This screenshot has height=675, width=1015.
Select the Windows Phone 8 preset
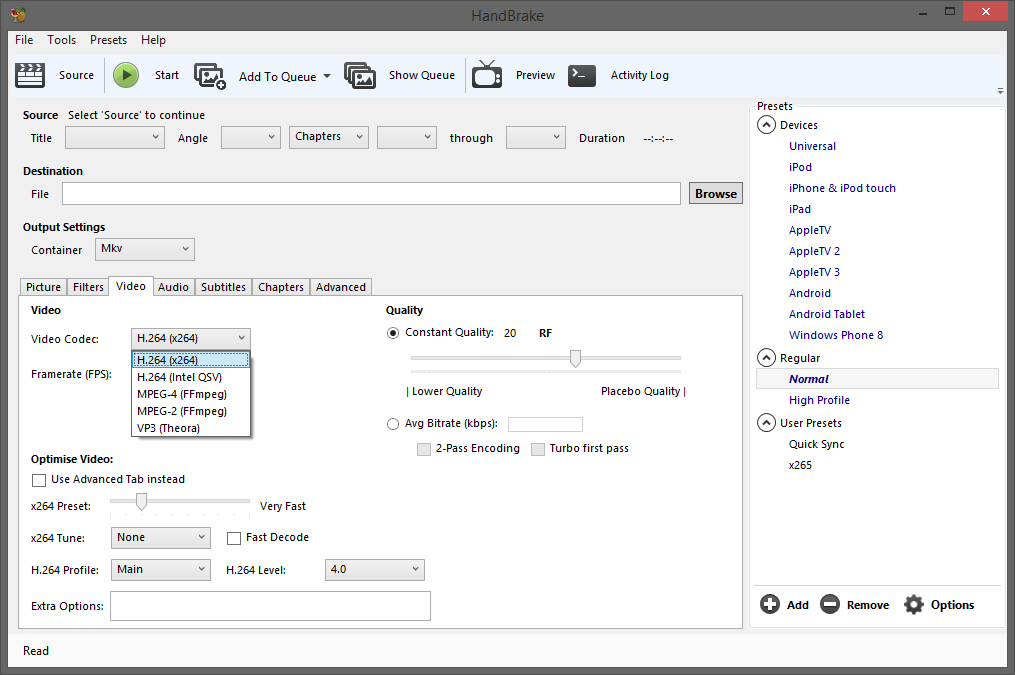click(x=836, y=335)
